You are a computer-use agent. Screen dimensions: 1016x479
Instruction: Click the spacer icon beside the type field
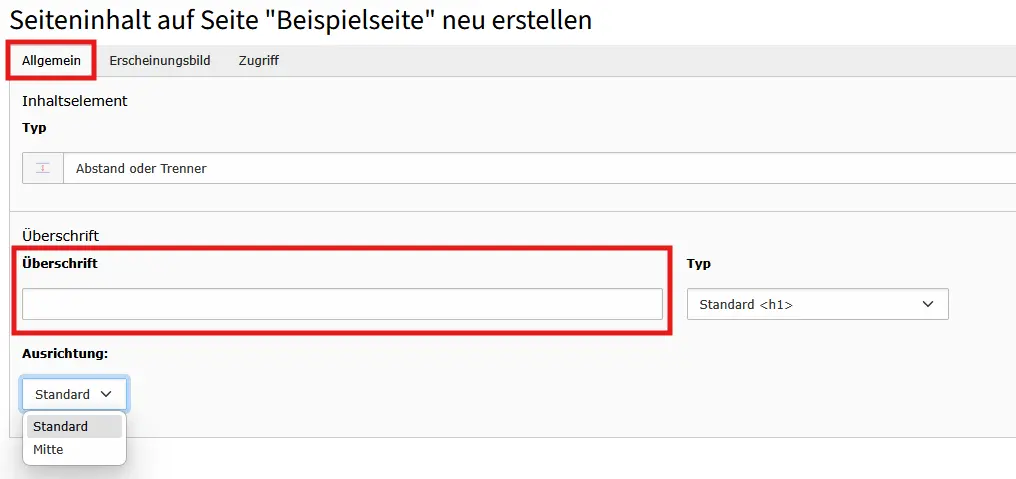[x=43, y=168]
